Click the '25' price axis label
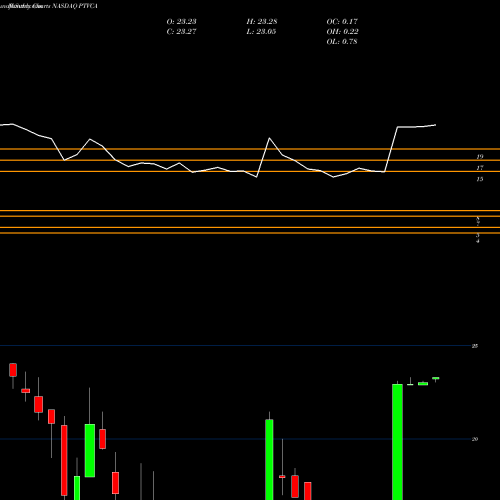 [475, 346]
